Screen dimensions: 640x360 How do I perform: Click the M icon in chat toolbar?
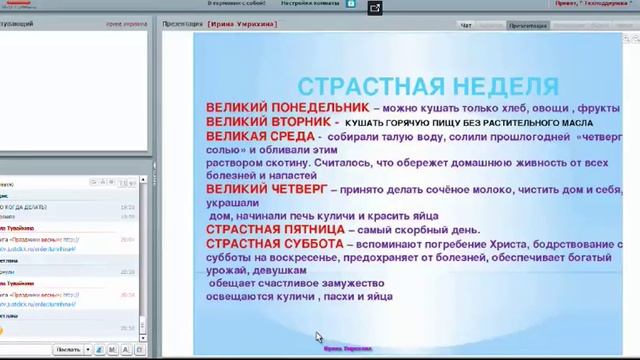(x=113, y=350)
